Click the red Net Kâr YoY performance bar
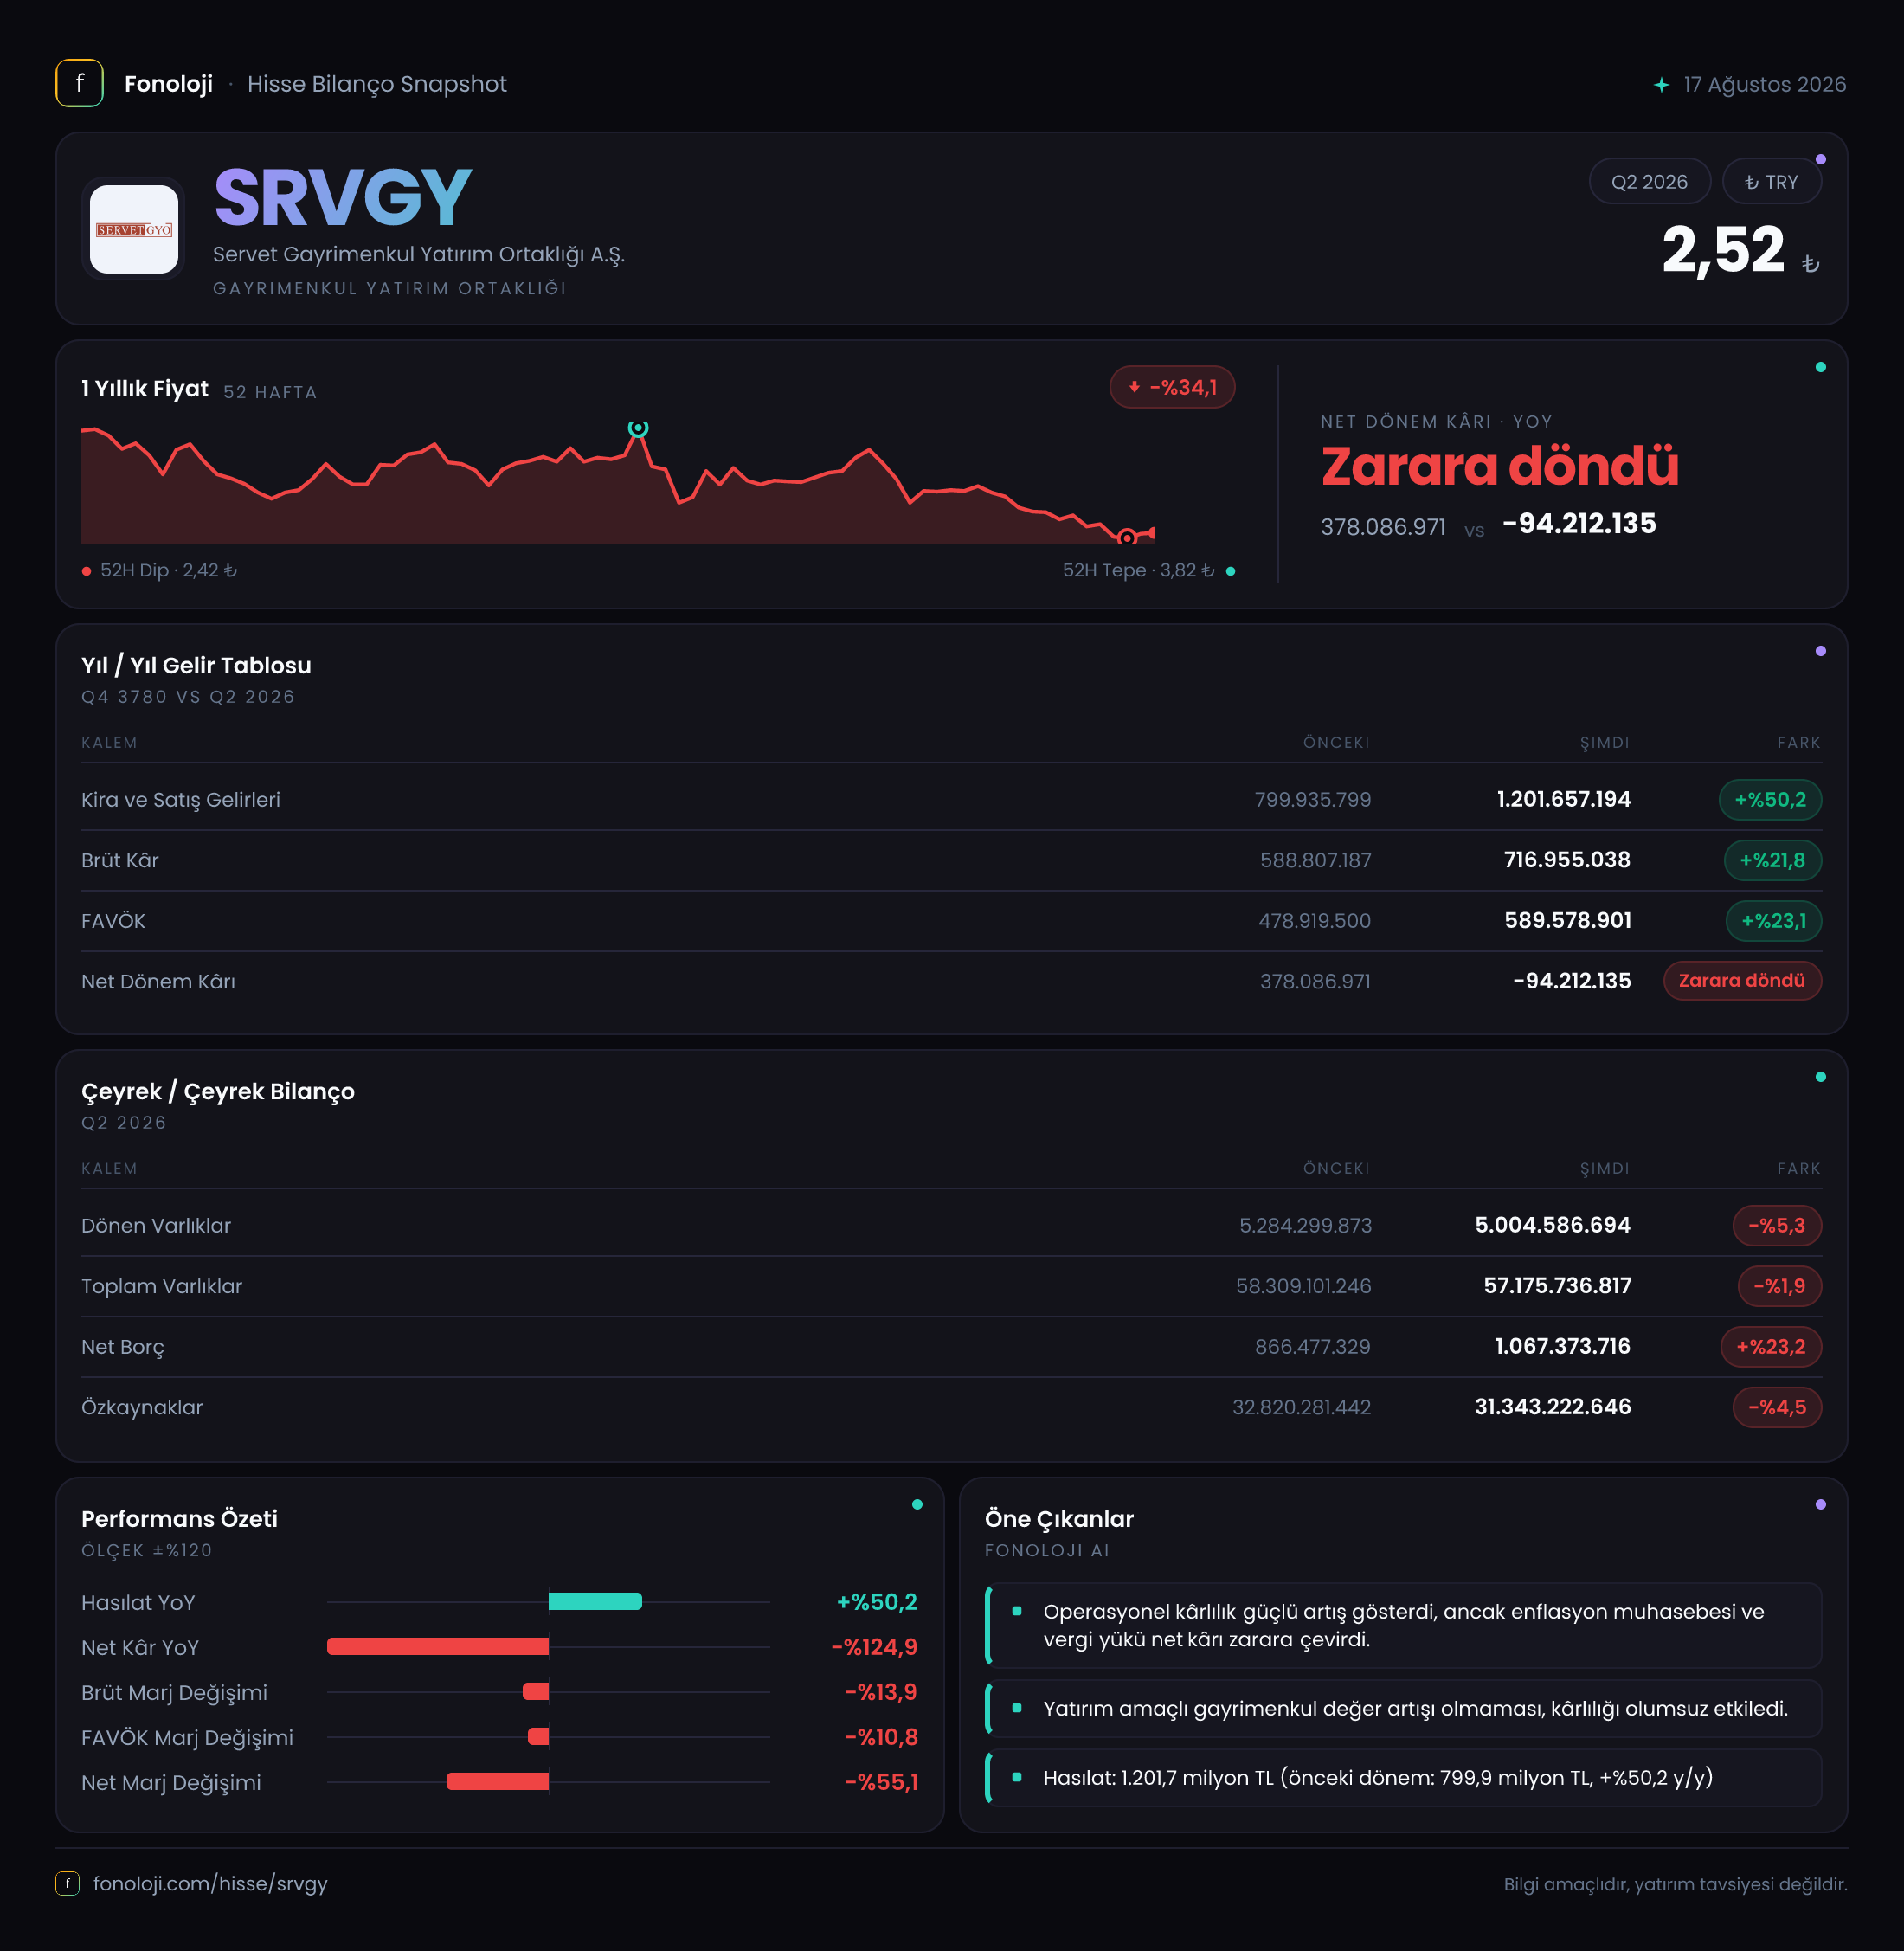Viewport: 1904px width, 1951px height. click(x=438, y=1646)
